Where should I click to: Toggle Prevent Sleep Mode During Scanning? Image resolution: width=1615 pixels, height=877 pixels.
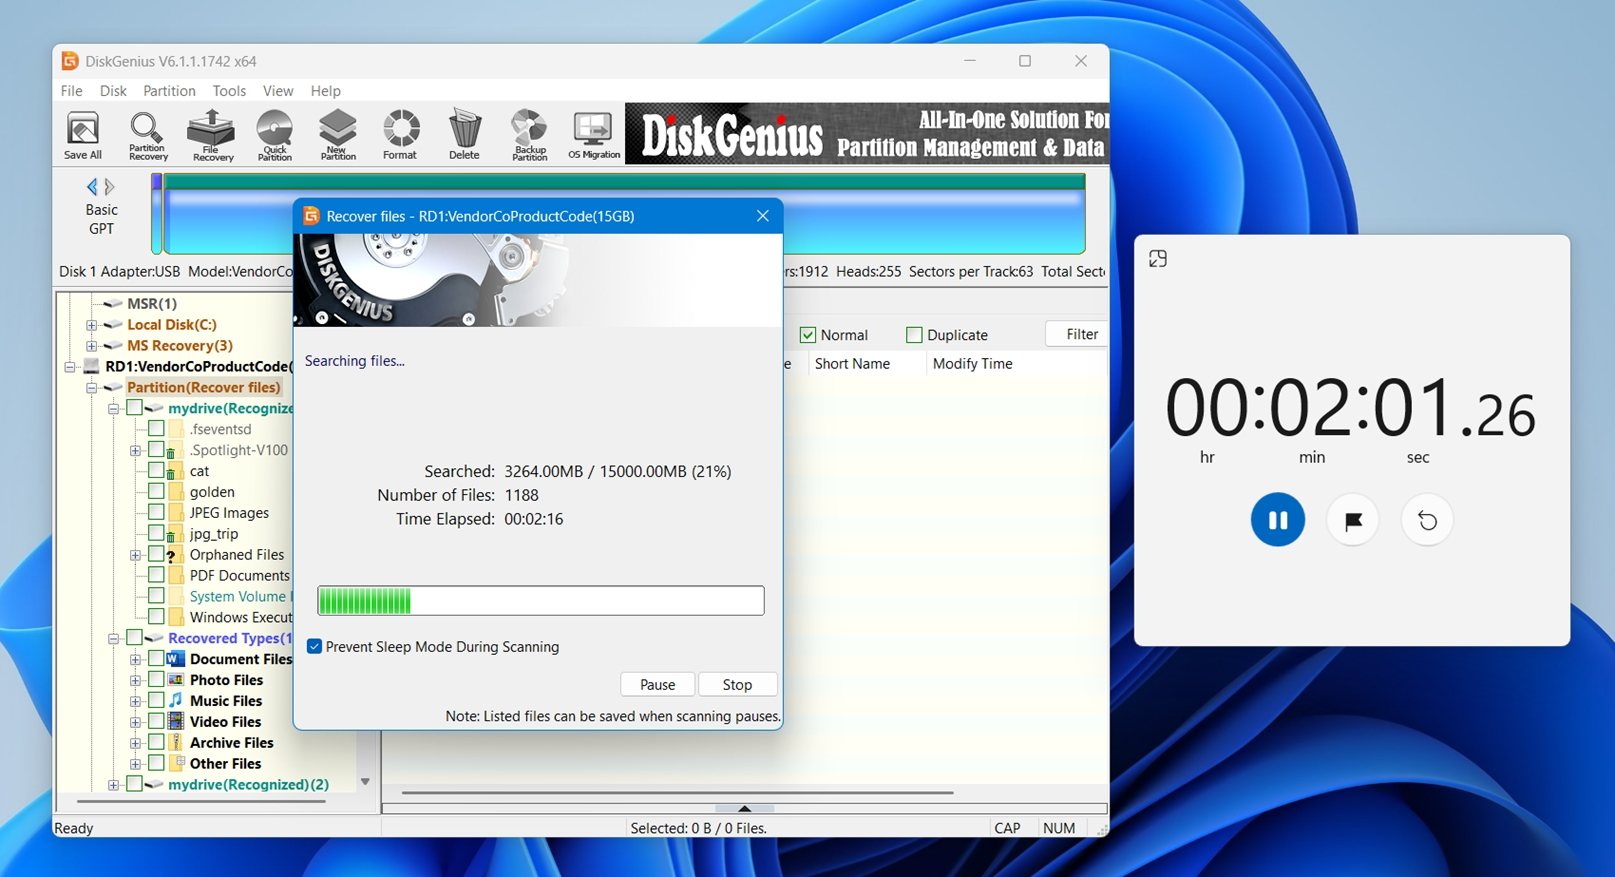[x=315, y=647]
